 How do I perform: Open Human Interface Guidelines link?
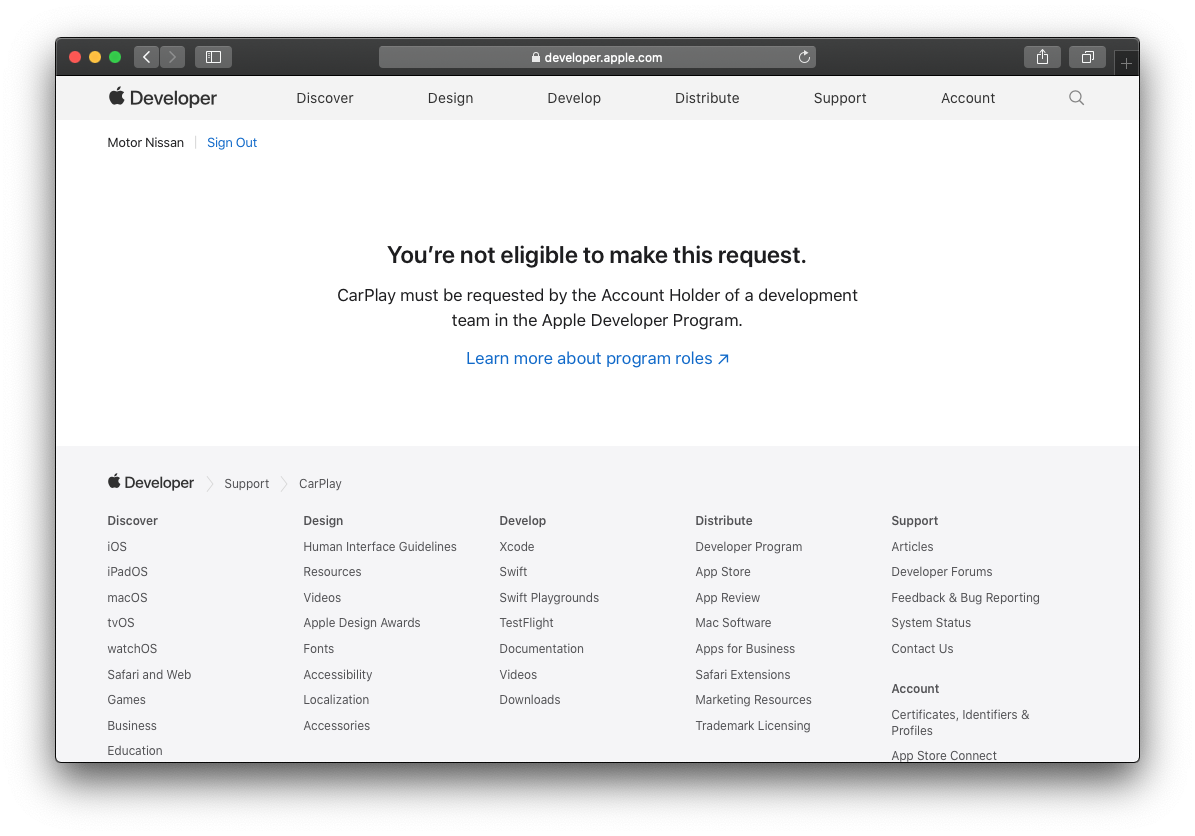[380, 546]
